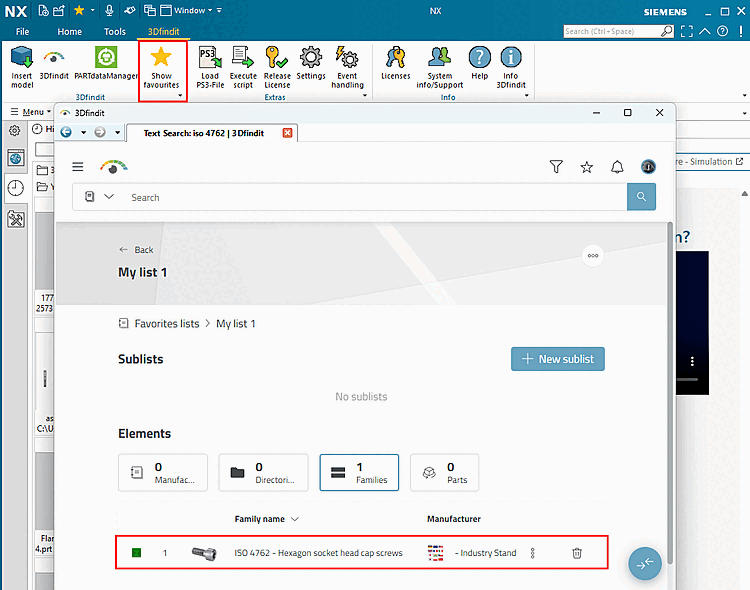Open the tools sidebar icon below the clock
Viewport: 750px width, 590px height.
click(x=16, y=219)
